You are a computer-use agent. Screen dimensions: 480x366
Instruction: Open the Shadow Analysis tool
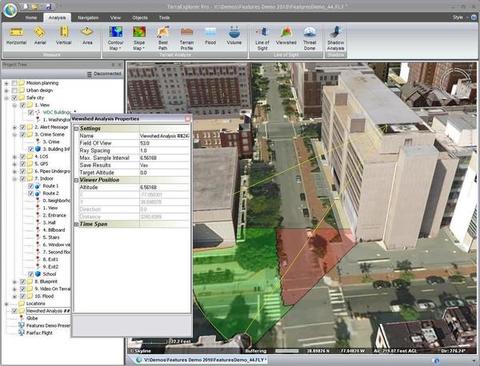tap(335, 38)
